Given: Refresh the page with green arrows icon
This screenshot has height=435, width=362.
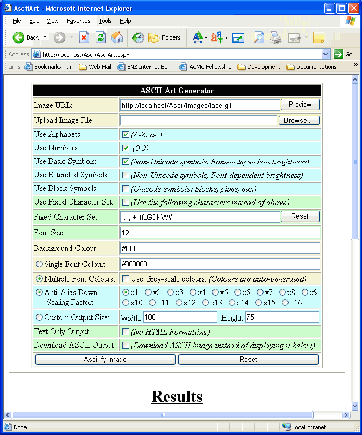Looking at the screenshot, I should 101,37.
